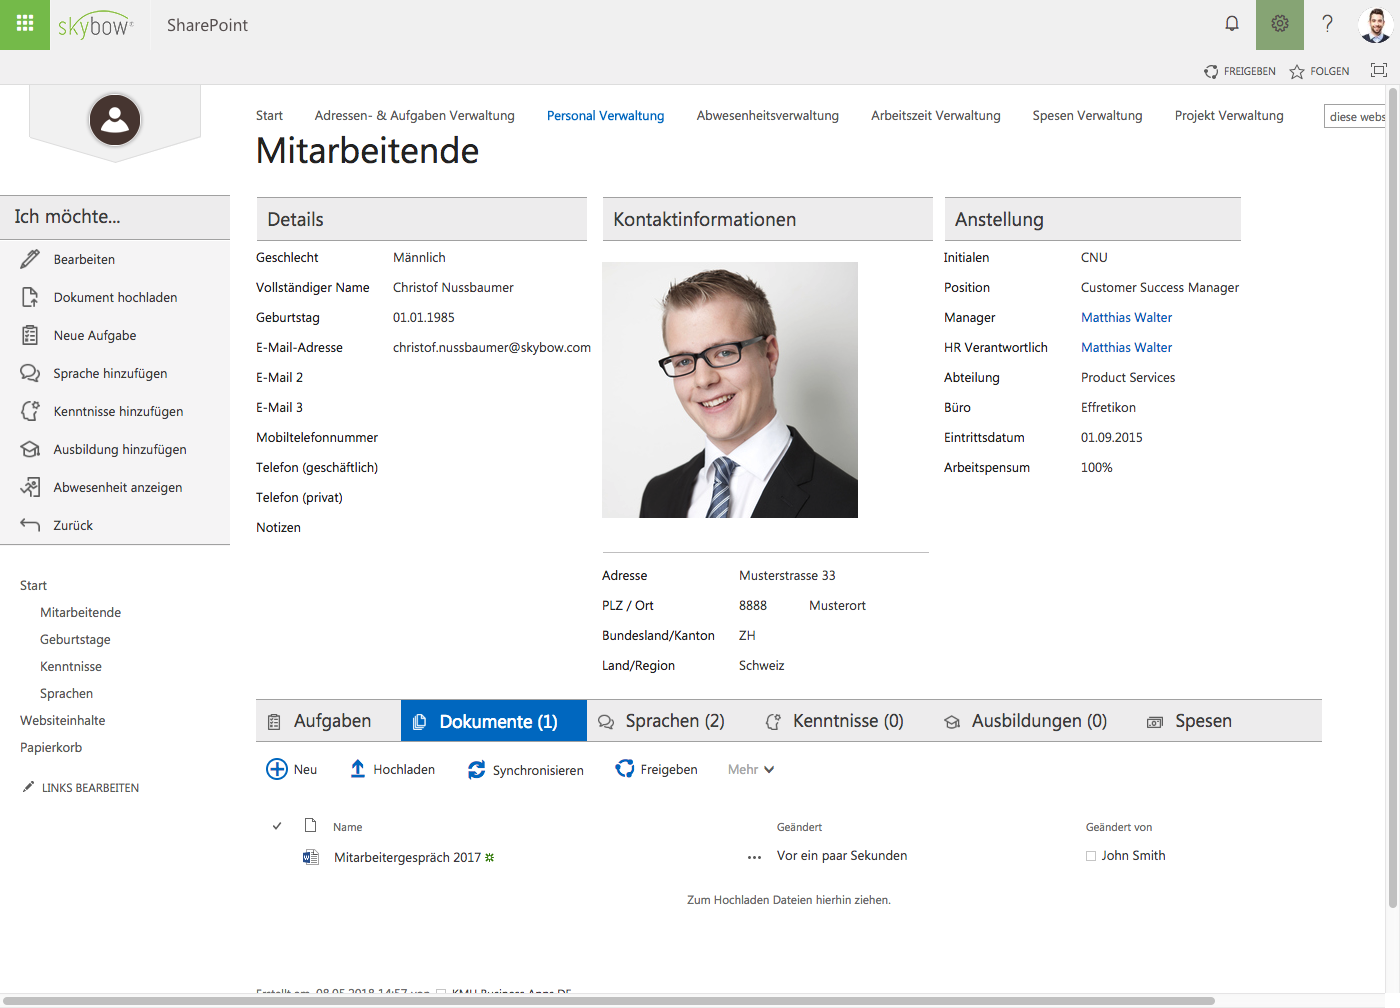This screenshot has width=1400, height=1008.
Task: Click the Freigeben share icon in header
Action: [x=1211, y=72]
